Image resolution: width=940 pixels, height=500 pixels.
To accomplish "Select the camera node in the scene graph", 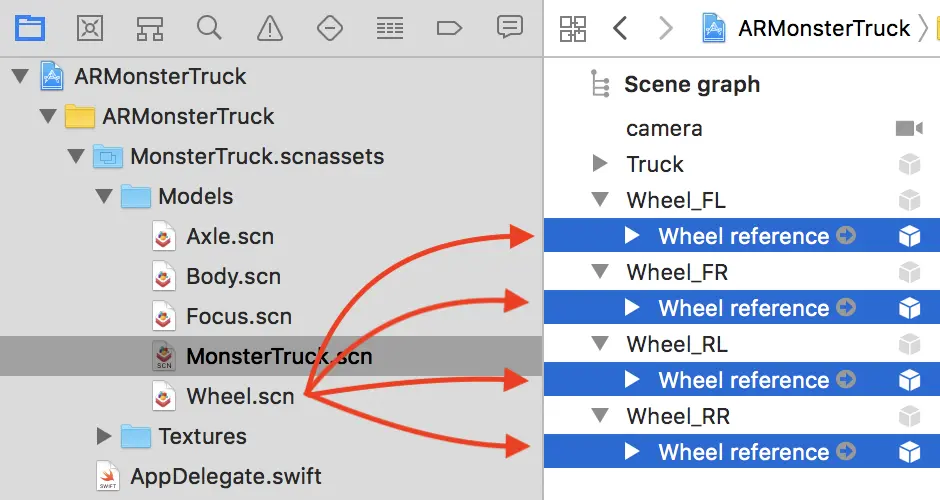I will 664,128.
